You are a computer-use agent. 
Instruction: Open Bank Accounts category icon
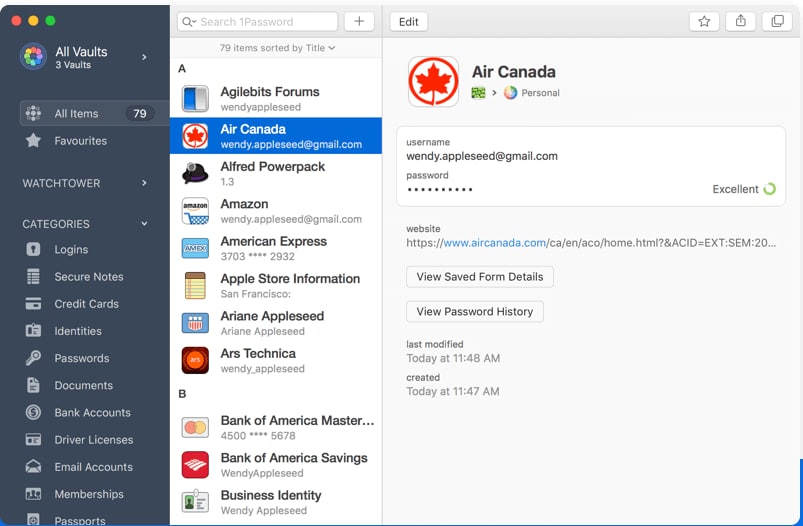[33, 412]
